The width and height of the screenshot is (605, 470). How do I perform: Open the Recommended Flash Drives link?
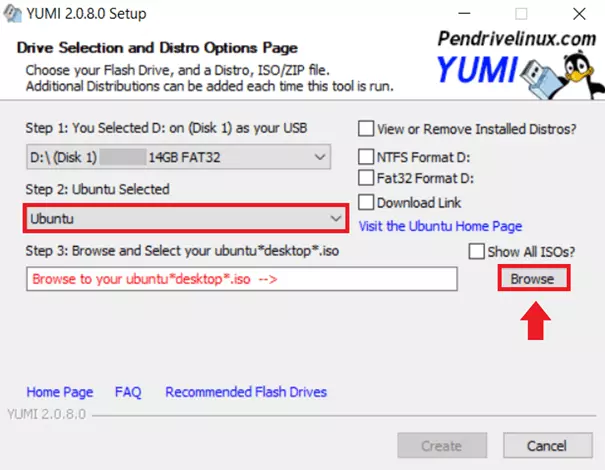(246, 392)
